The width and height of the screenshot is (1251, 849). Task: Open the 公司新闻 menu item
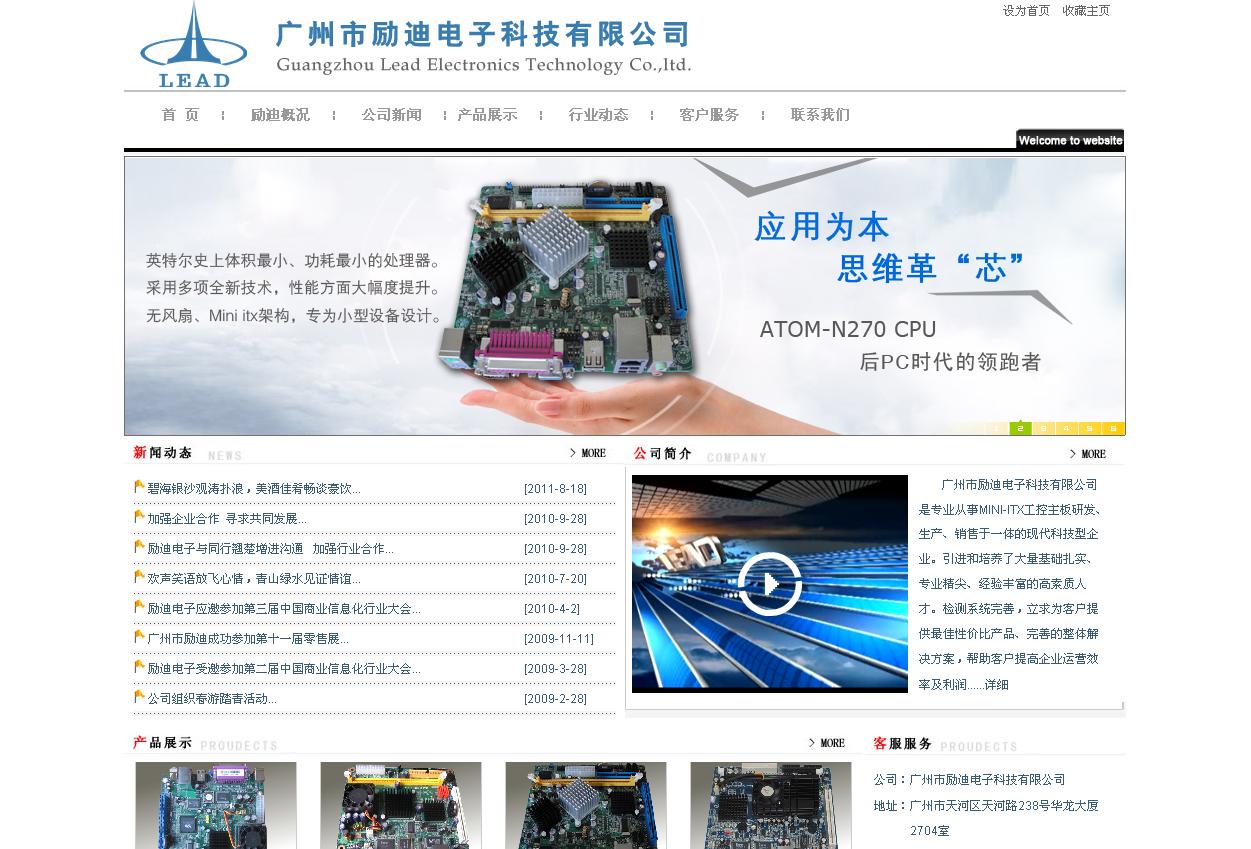(x=391, y=115)
